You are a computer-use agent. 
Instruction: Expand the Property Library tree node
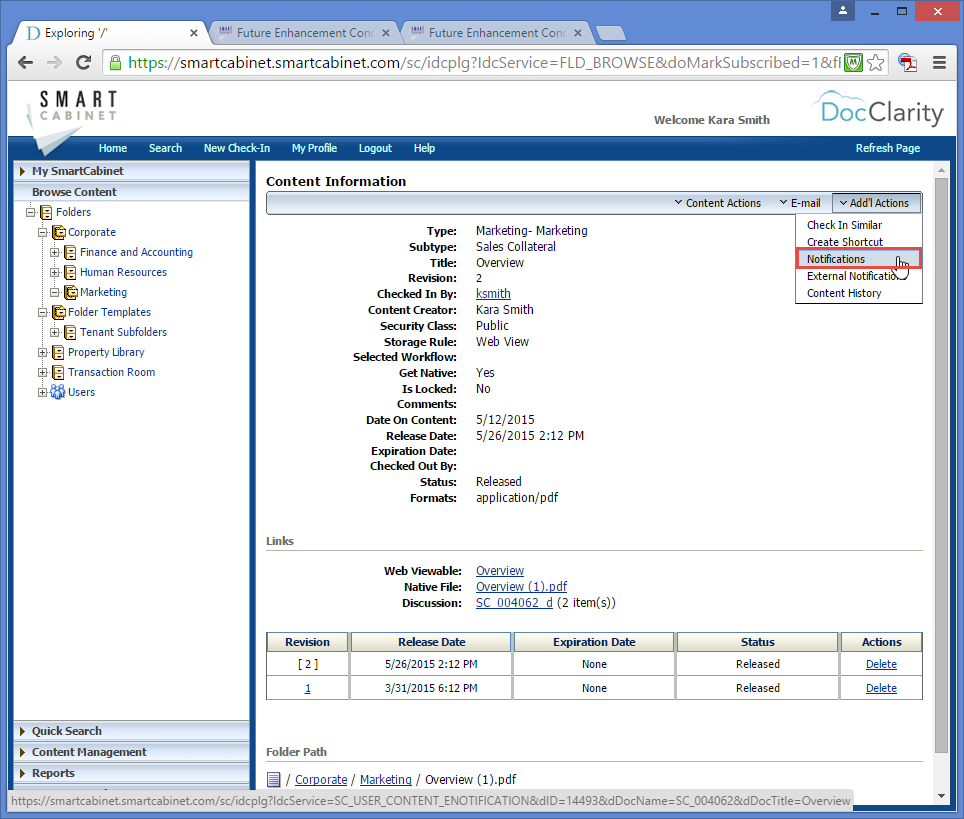(41, 352)
